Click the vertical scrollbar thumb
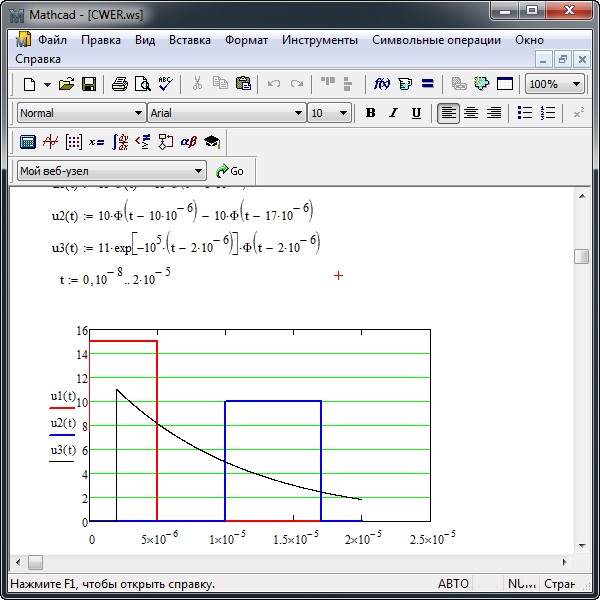 581,257
